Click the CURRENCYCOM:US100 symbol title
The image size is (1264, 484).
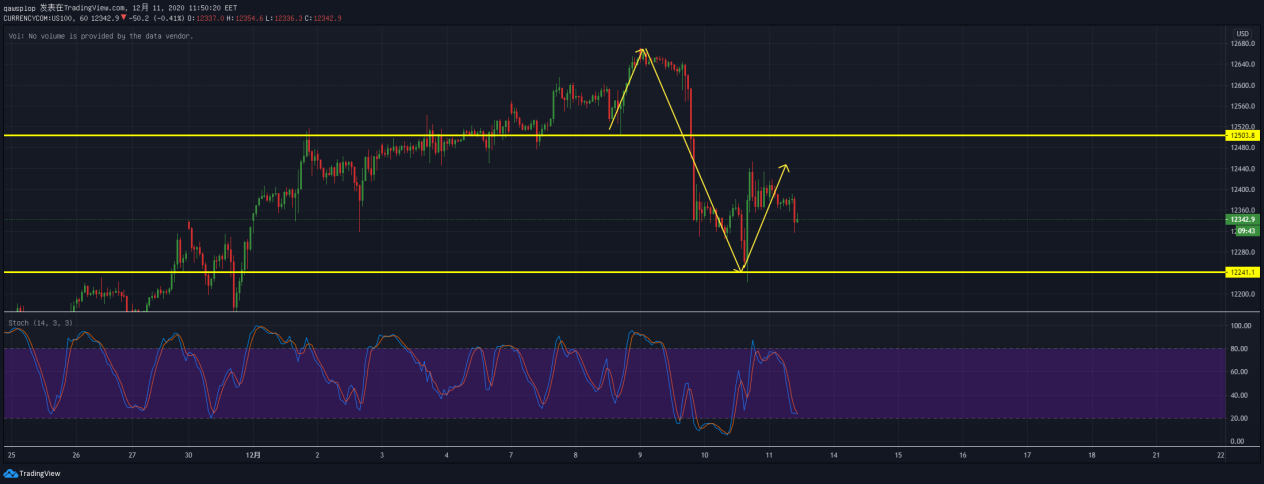pos(42,18)
